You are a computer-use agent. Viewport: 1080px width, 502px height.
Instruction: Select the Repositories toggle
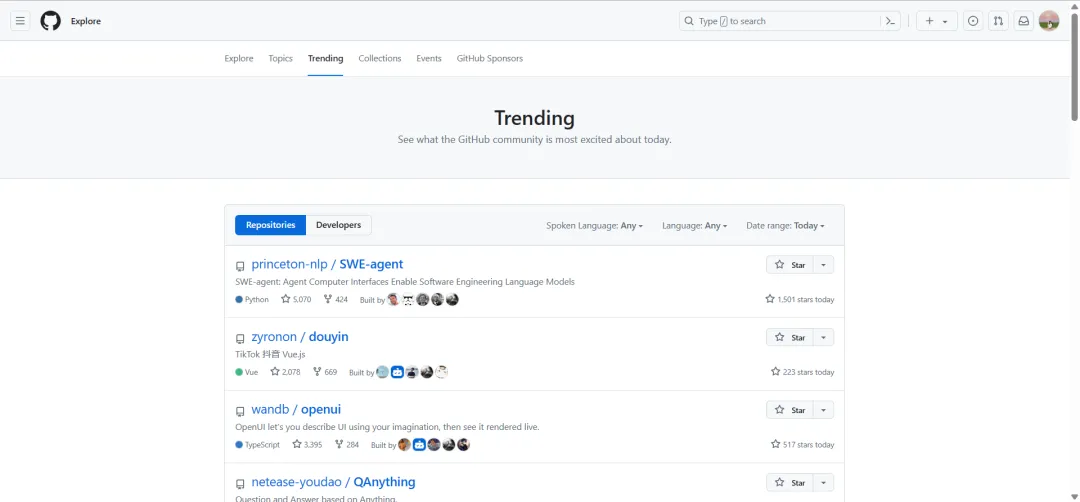pos(271,225)
